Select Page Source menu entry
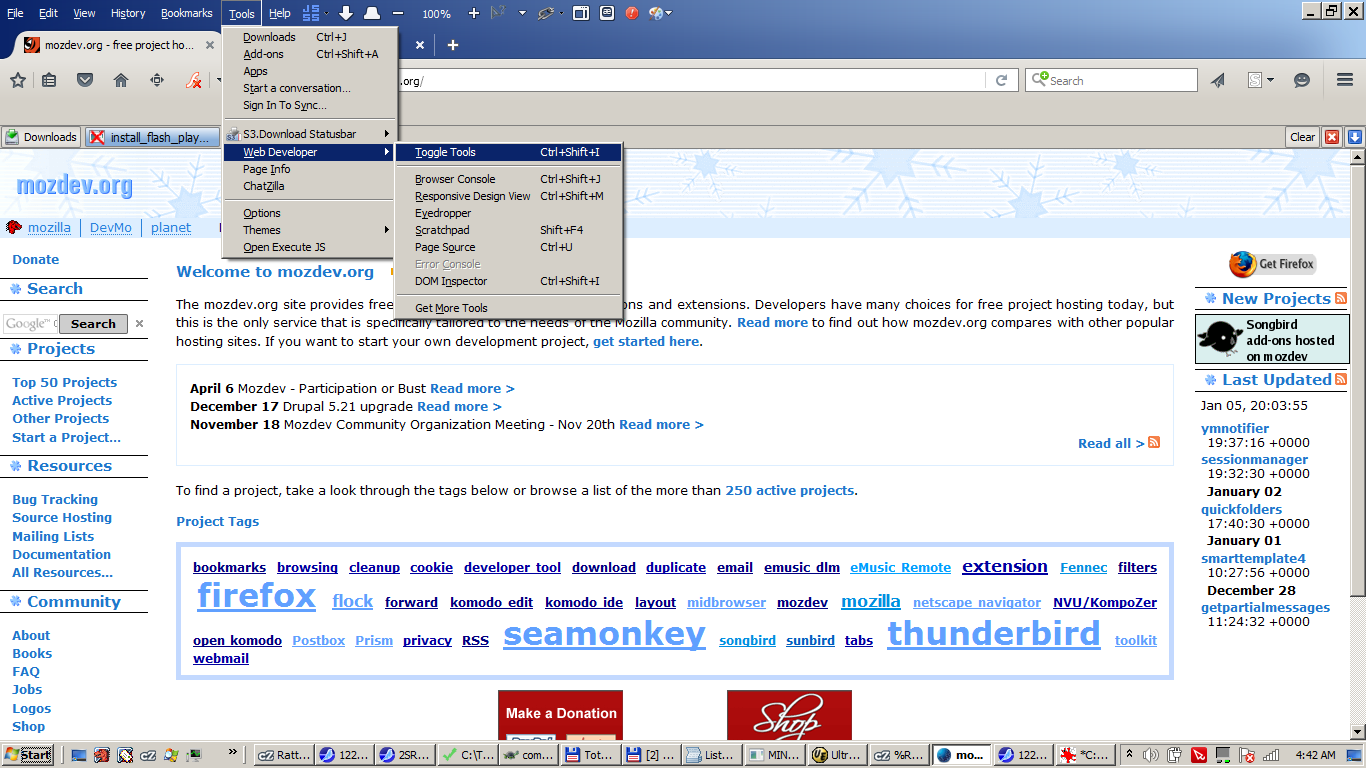Screen dimensions: 1366x768 [509, 247]
